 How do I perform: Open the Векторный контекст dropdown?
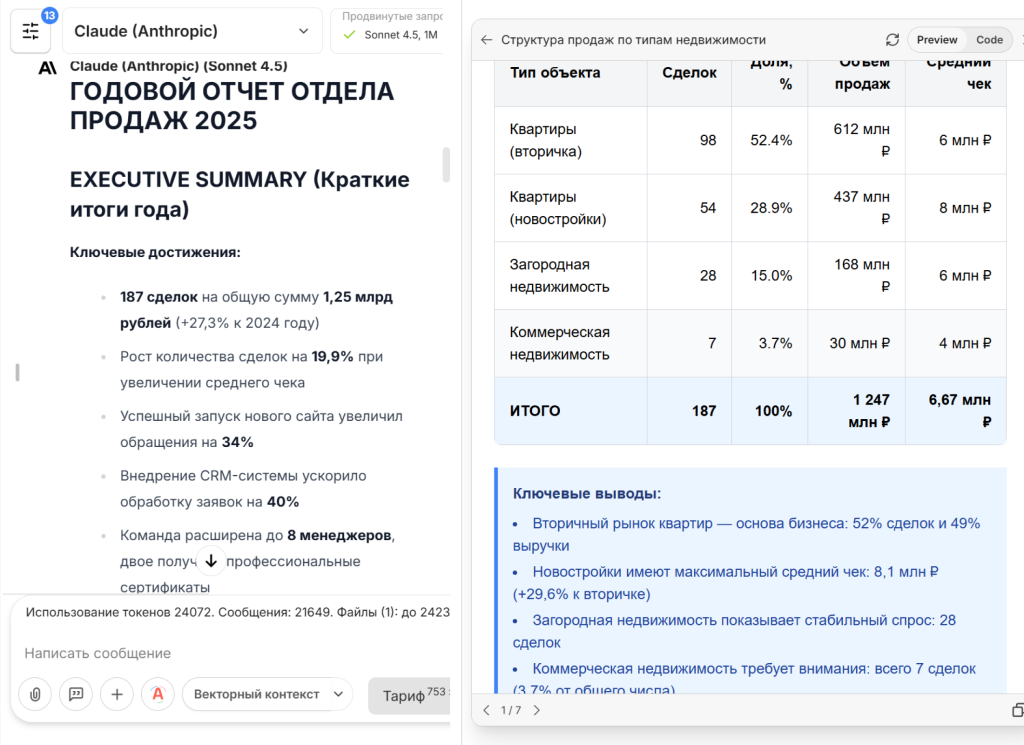click(x=267, y=694)
